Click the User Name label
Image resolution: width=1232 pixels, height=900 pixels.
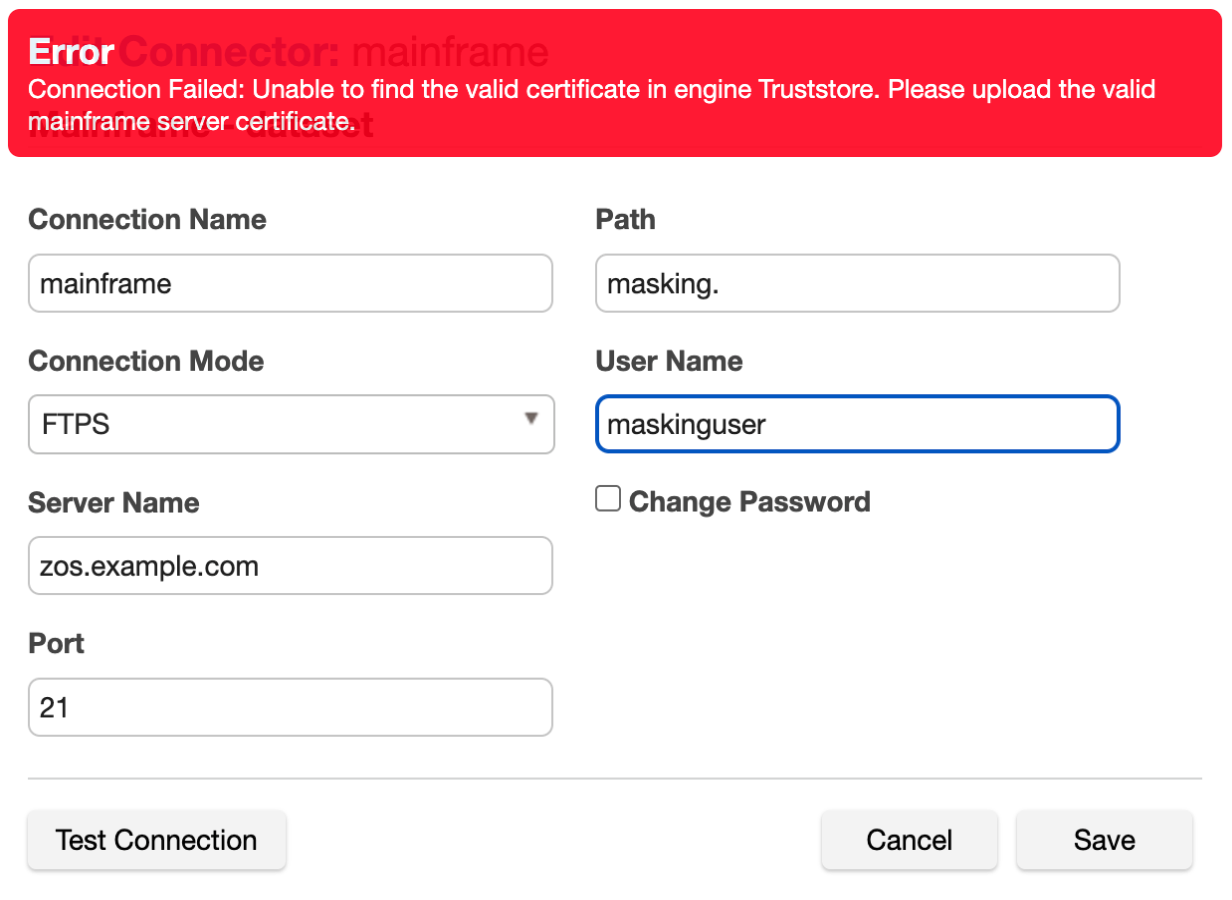point(669,361)
